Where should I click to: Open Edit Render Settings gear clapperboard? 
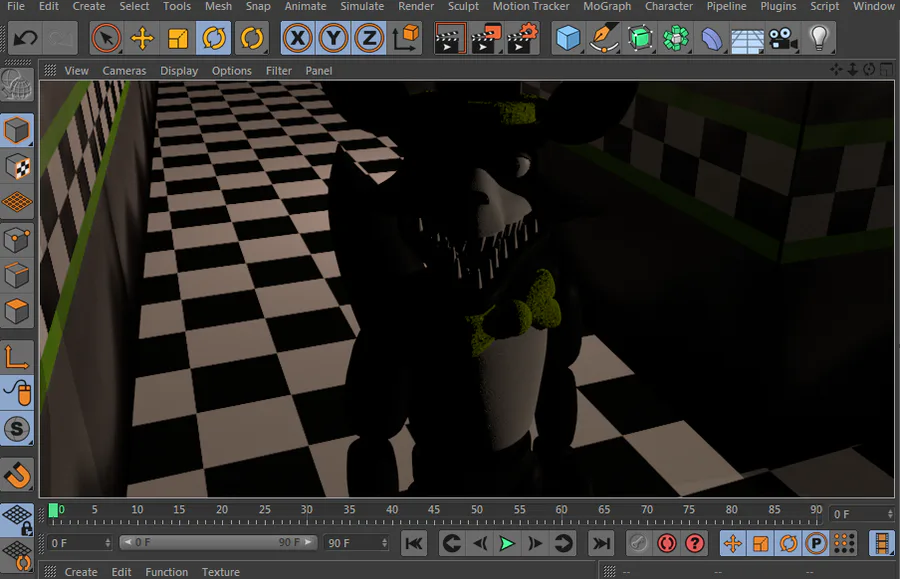522,38
